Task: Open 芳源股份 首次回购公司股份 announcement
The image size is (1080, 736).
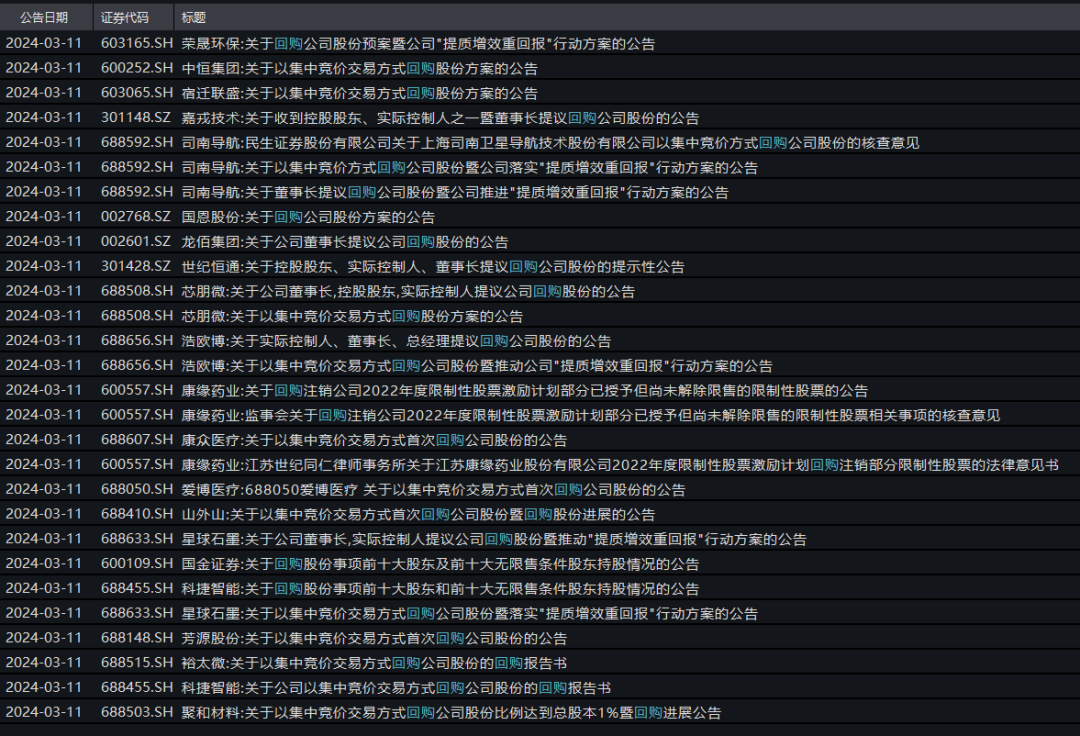Action: (374, 638)
